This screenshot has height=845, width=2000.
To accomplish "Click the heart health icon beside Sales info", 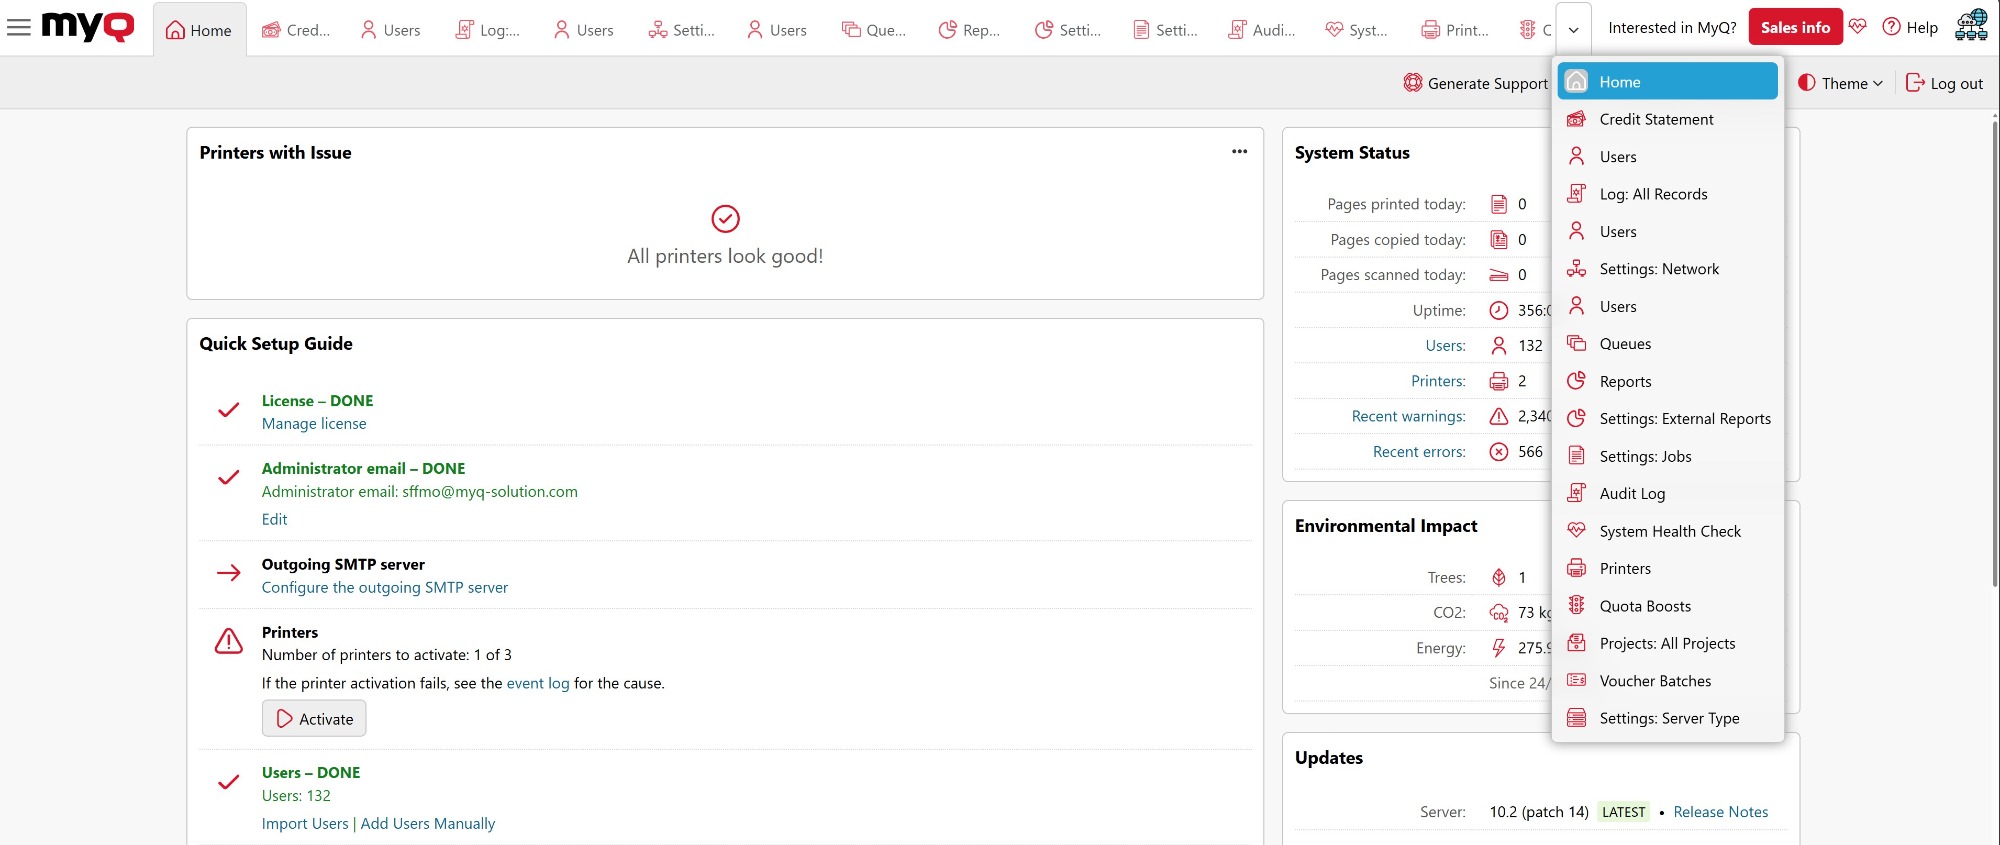I will [x=1858, y=27].
